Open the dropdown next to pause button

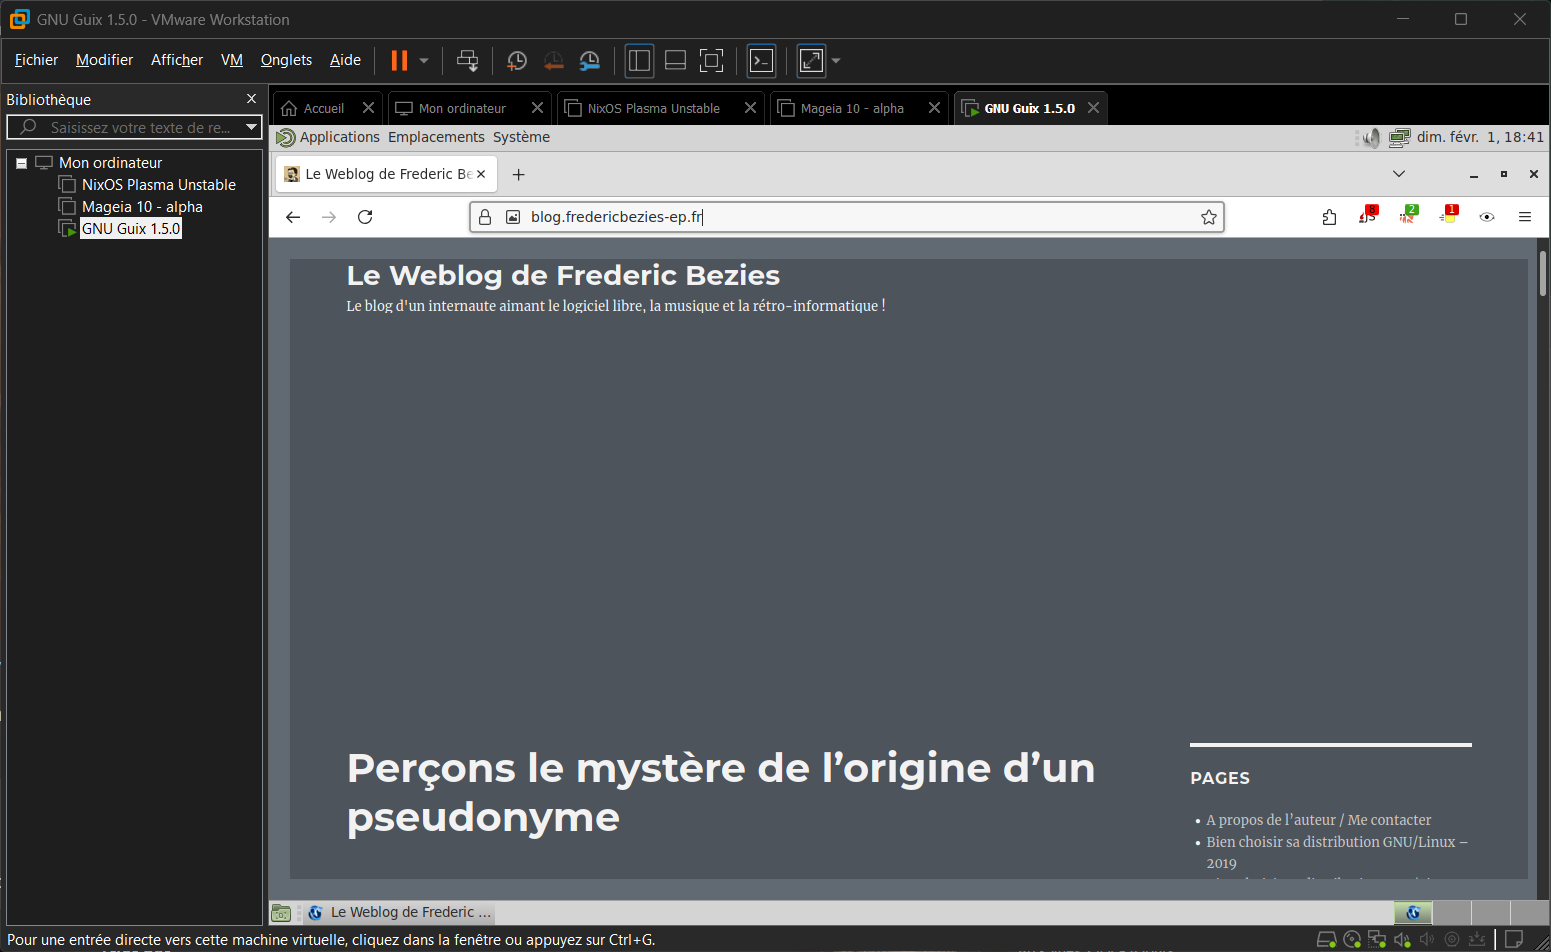coord(424,61)
